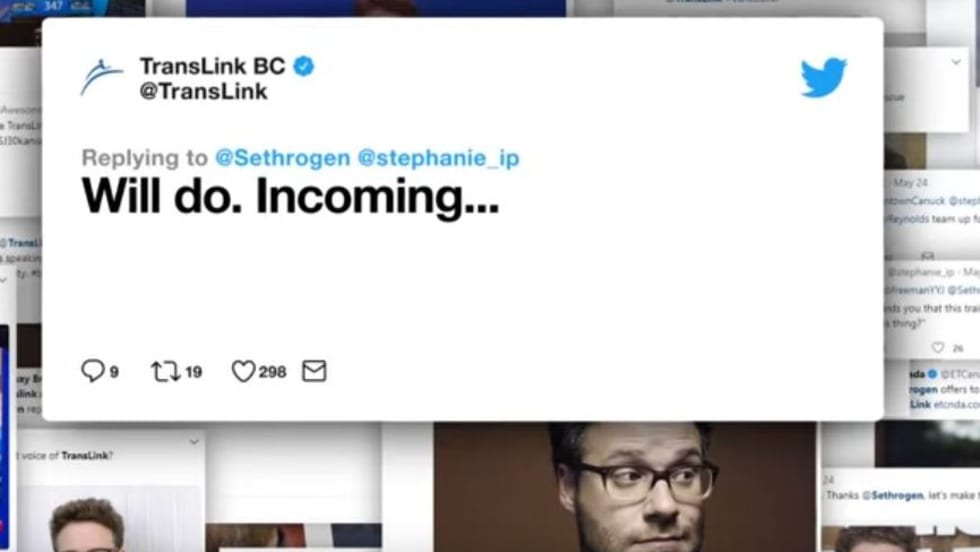Expand chevron on 'voice of TransLink?' tweet
The image size is (980, 552).
coord(194,442)
